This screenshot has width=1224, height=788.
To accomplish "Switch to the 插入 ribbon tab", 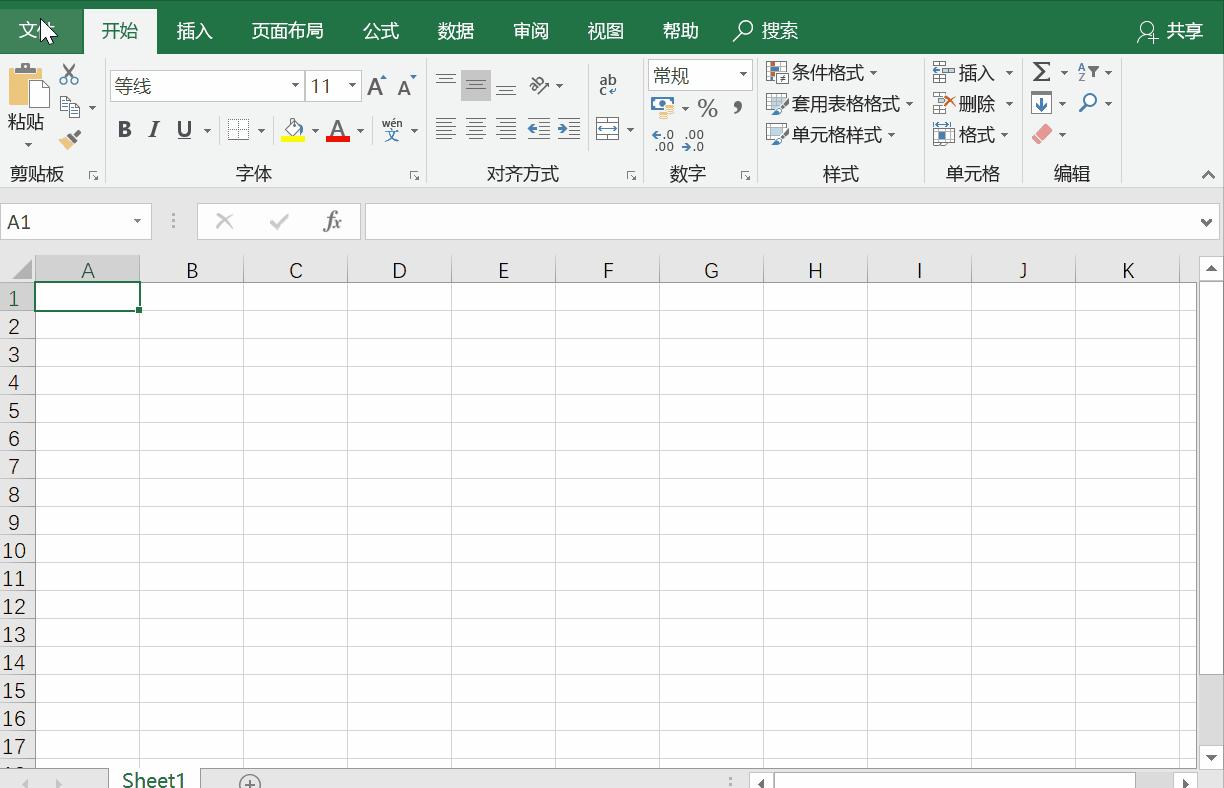I will pos(194,30).
